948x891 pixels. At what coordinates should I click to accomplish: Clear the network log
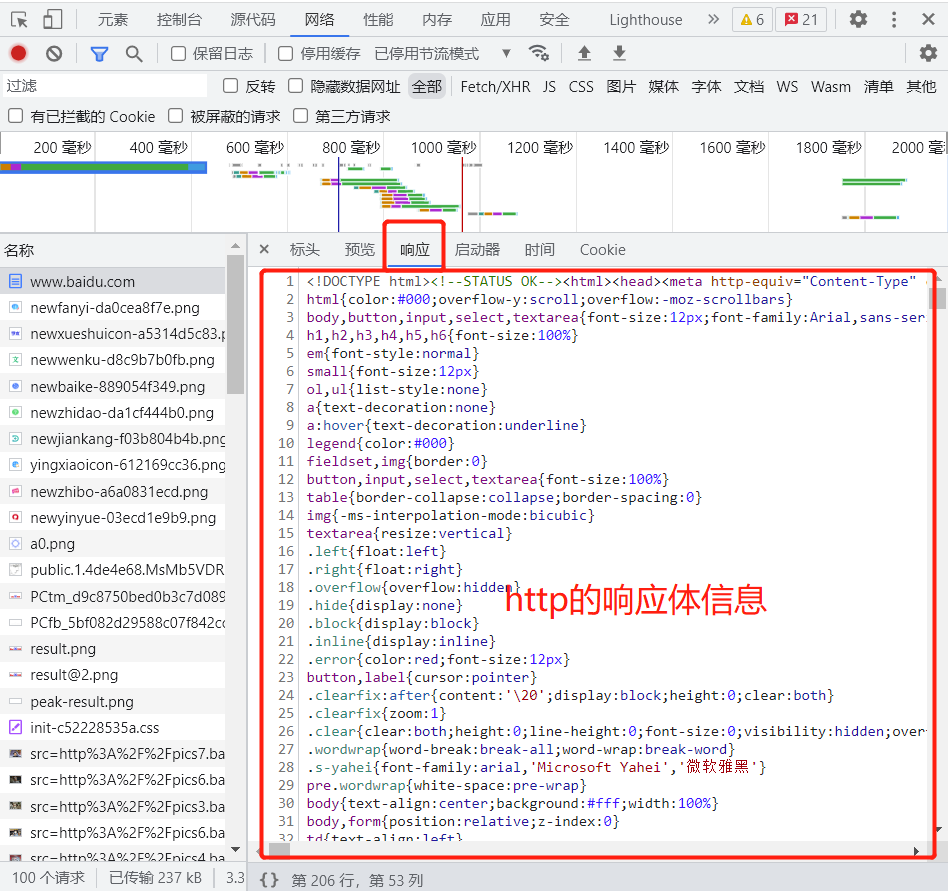pyautogui.click(x=54, y=54)
